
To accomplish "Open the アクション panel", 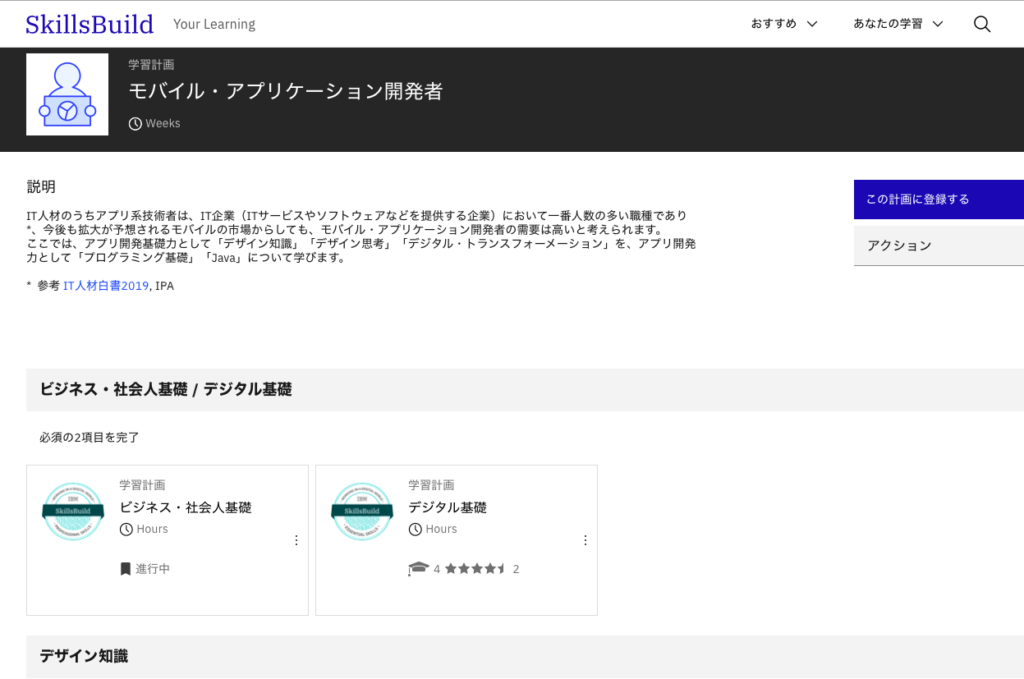I will 938,246.
